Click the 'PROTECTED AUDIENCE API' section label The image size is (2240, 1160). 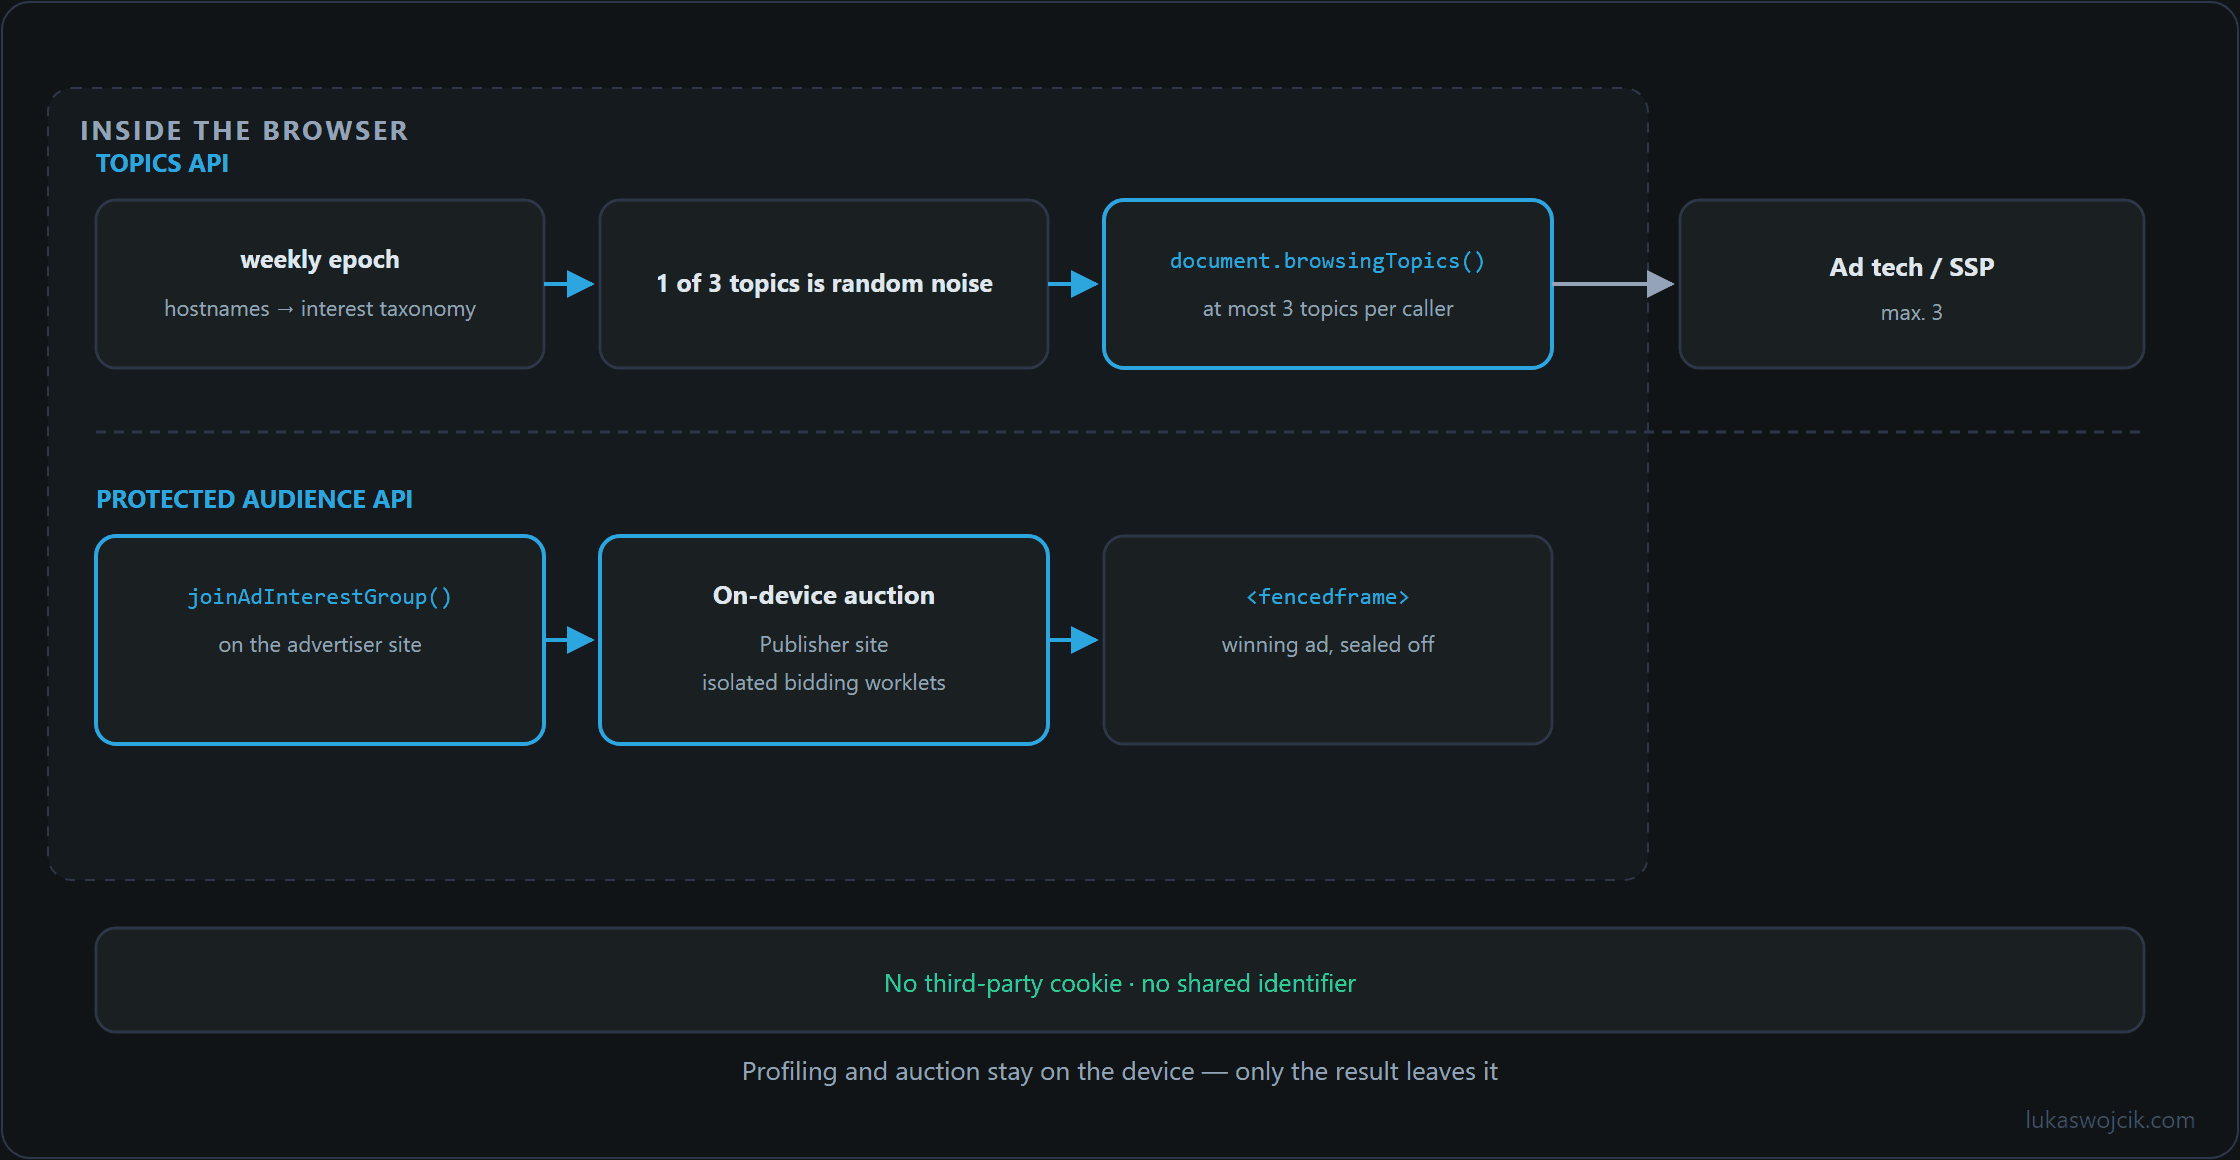(x=254, y=499)
